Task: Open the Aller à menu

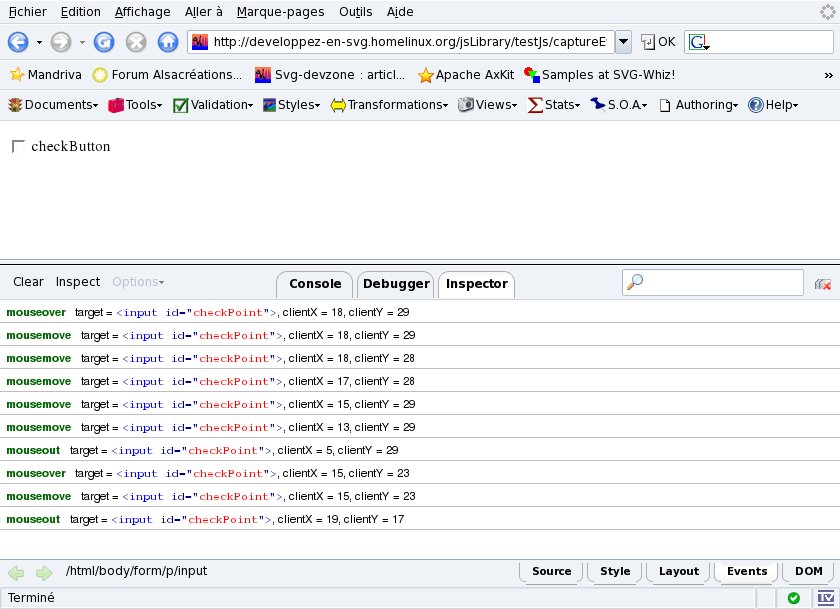Action: (x=204, y=12)
